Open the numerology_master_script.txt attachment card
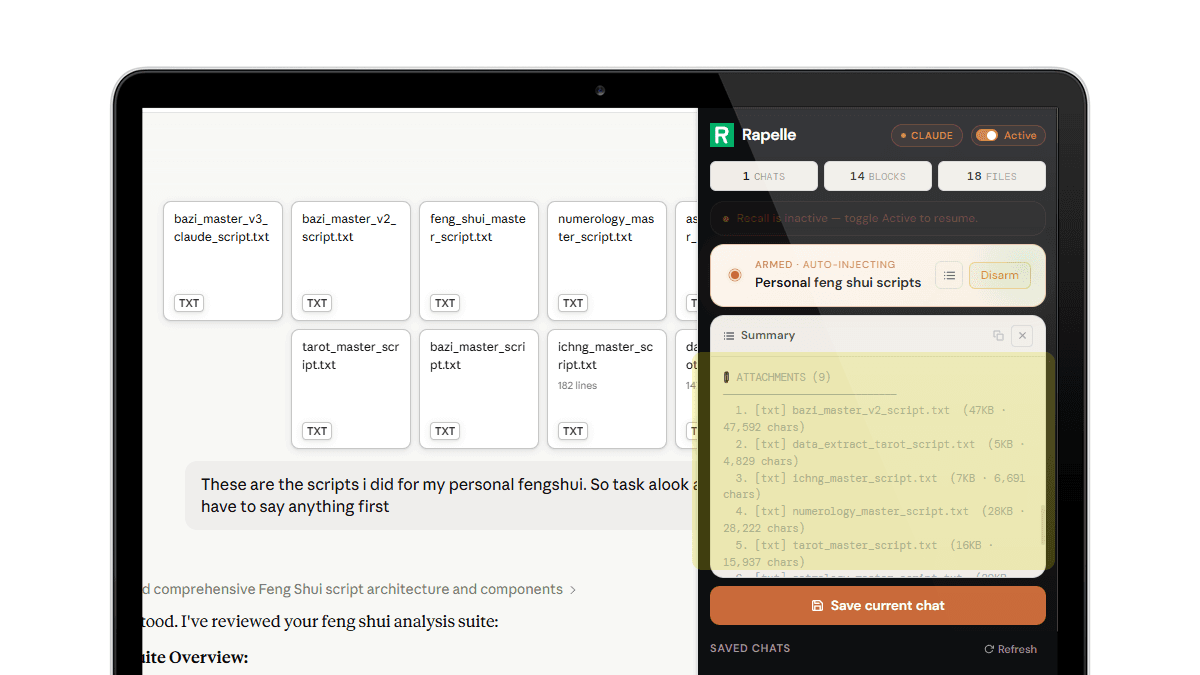Screen dimensions: 1200x675 607,261
